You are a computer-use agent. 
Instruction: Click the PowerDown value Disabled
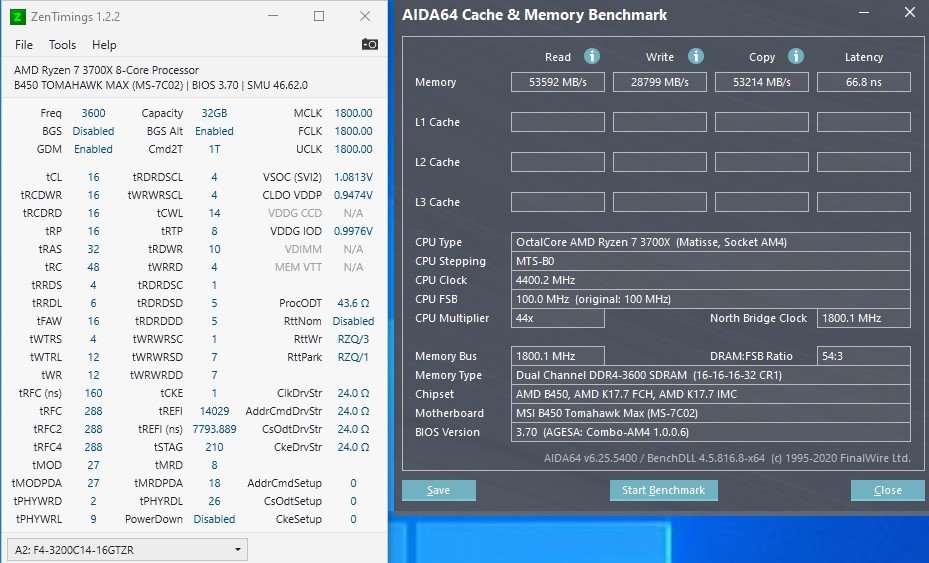[x=214, y=519]
